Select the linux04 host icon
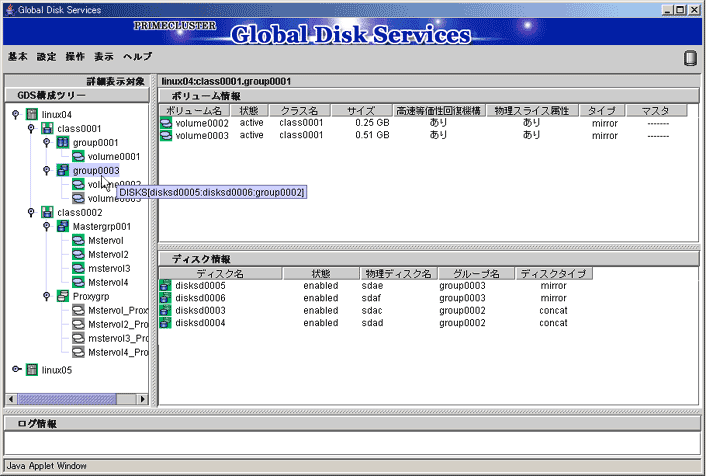The height and width of the screenshot is (476, 720). pos(32,114)
